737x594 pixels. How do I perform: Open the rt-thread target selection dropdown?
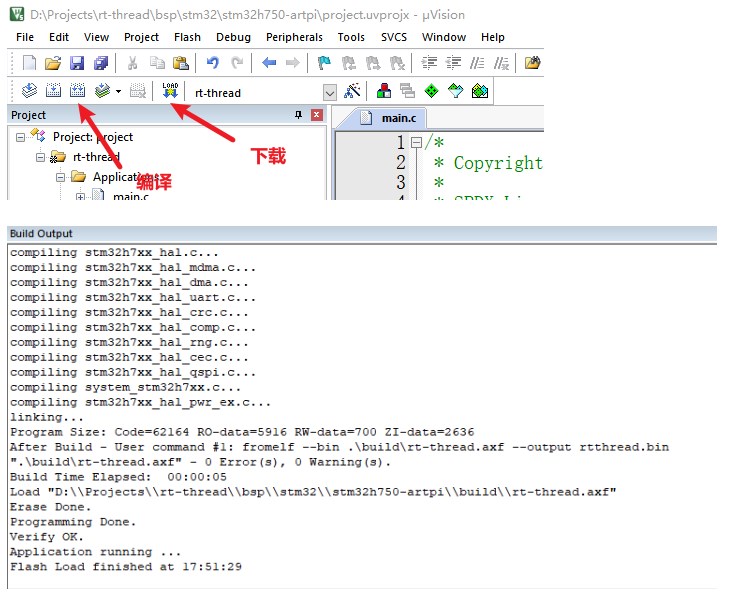click(x=329, y=93)
